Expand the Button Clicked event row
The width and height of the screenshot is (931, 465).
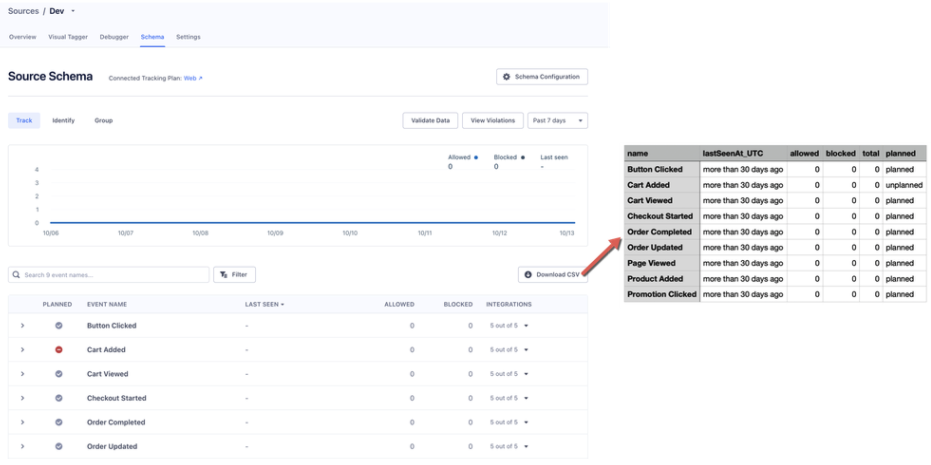pyautogui.click(x=21, y=326)
